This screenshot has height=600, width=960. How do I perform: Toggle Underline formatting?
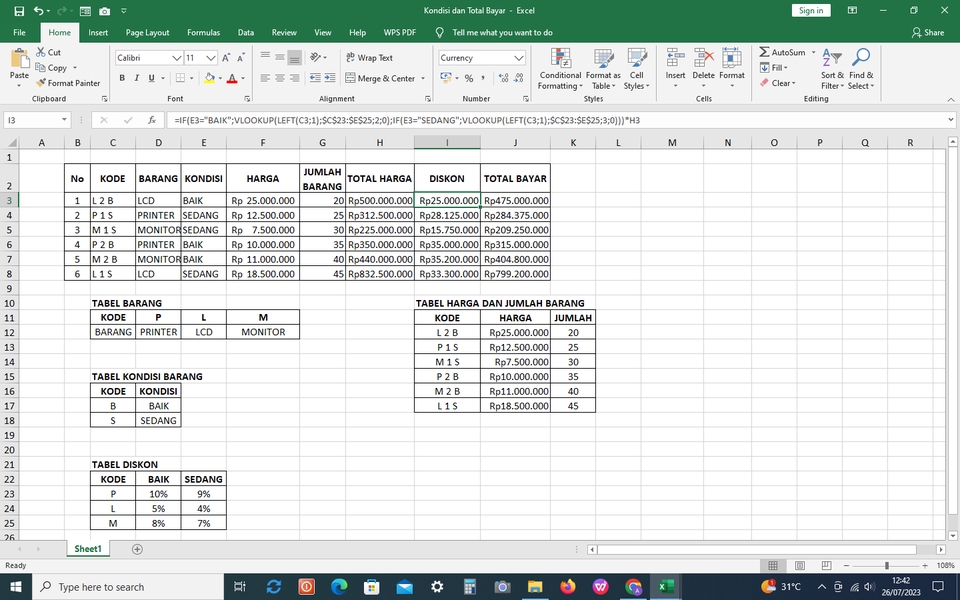point(151,78)
